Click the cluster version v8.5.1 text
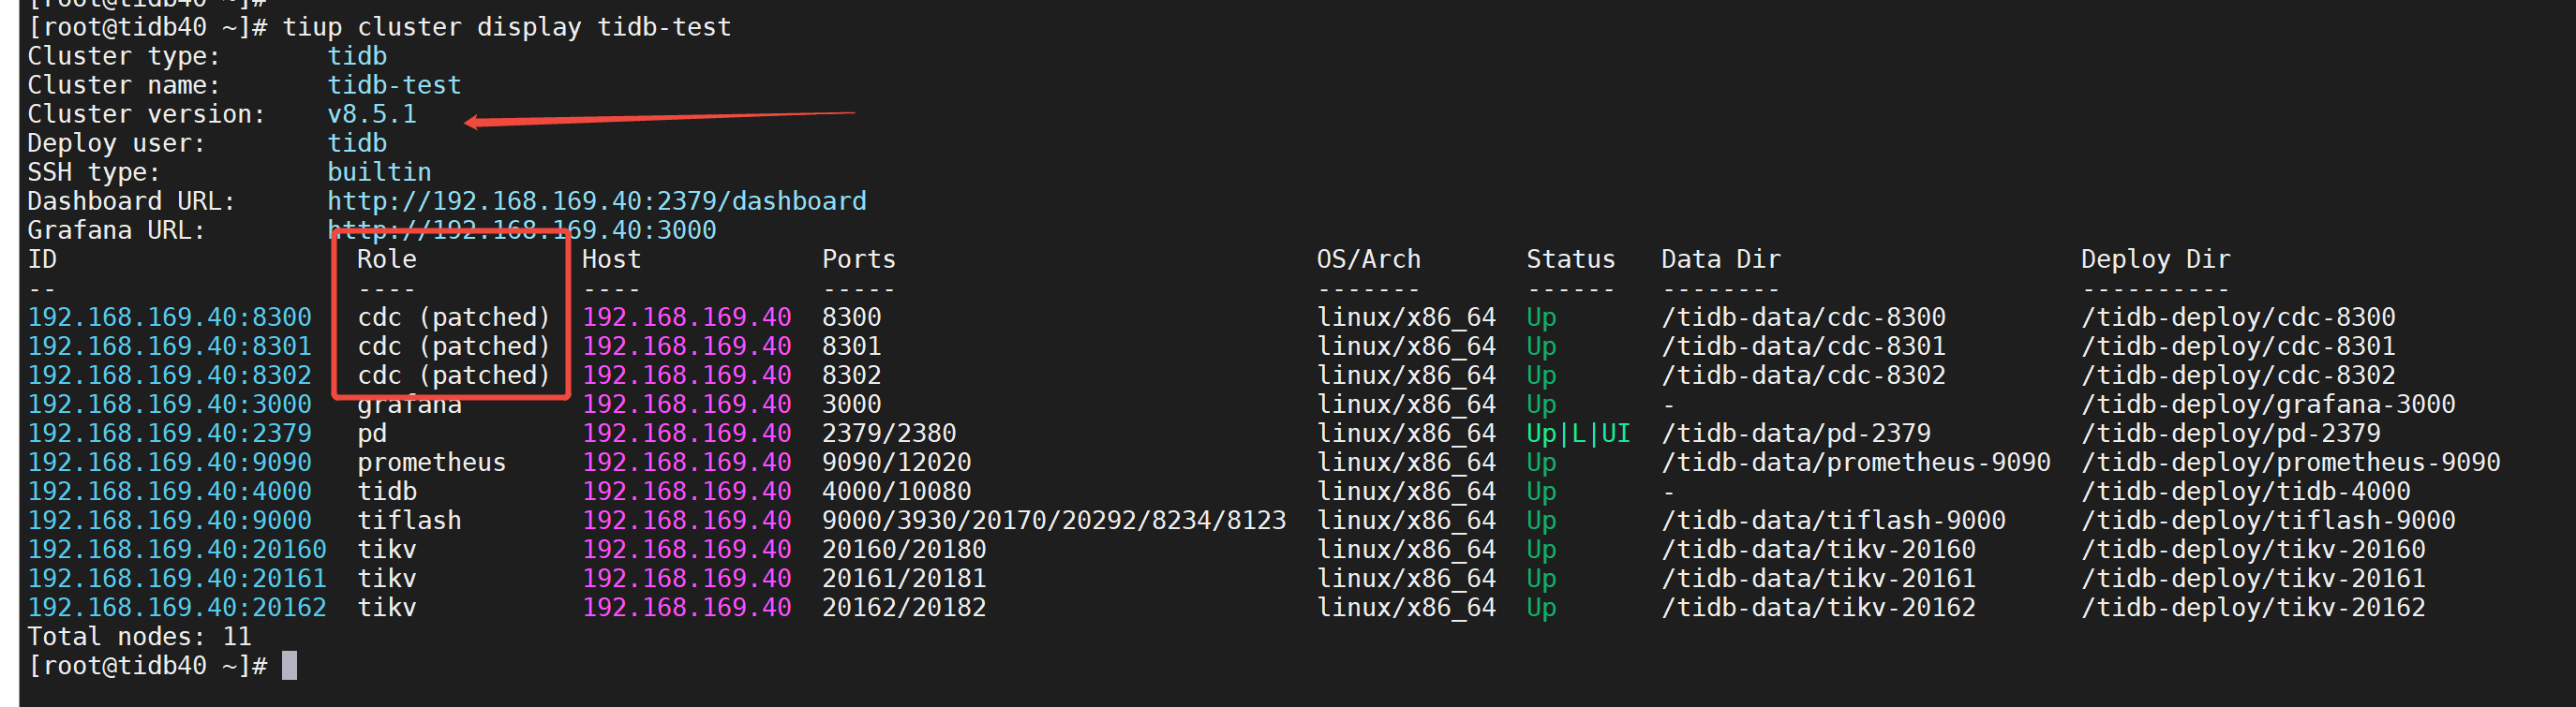 pos(372,114)
